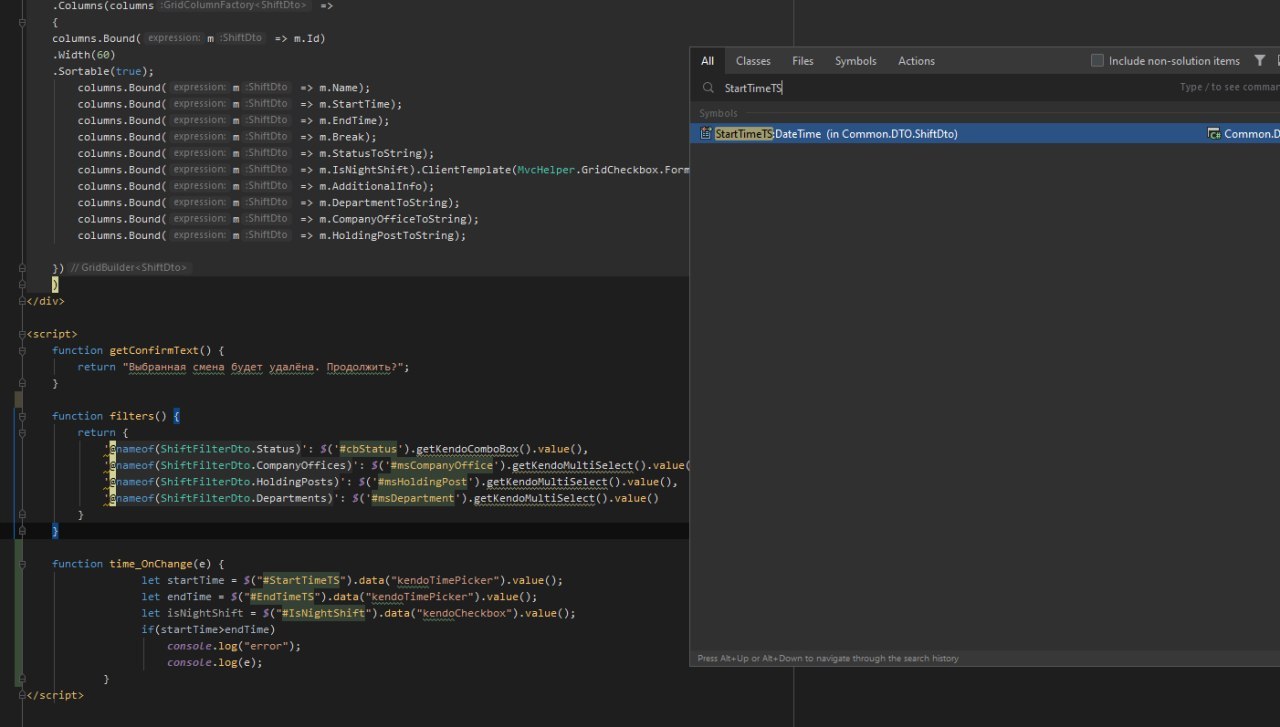Screen dimensions: 1280x727
Task: Open the search results filter funnel icon
Action: (1260, 61)
